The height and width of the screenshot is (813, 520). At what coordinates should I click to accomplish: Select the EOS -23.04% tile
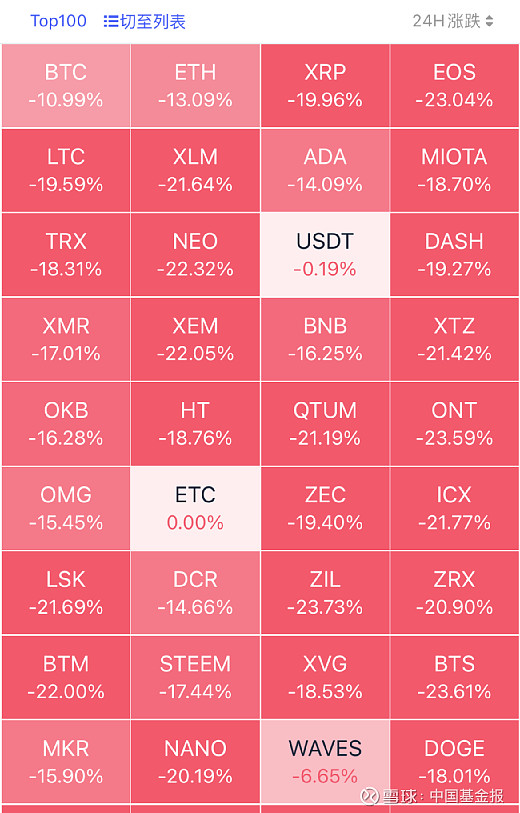(454, 86)
